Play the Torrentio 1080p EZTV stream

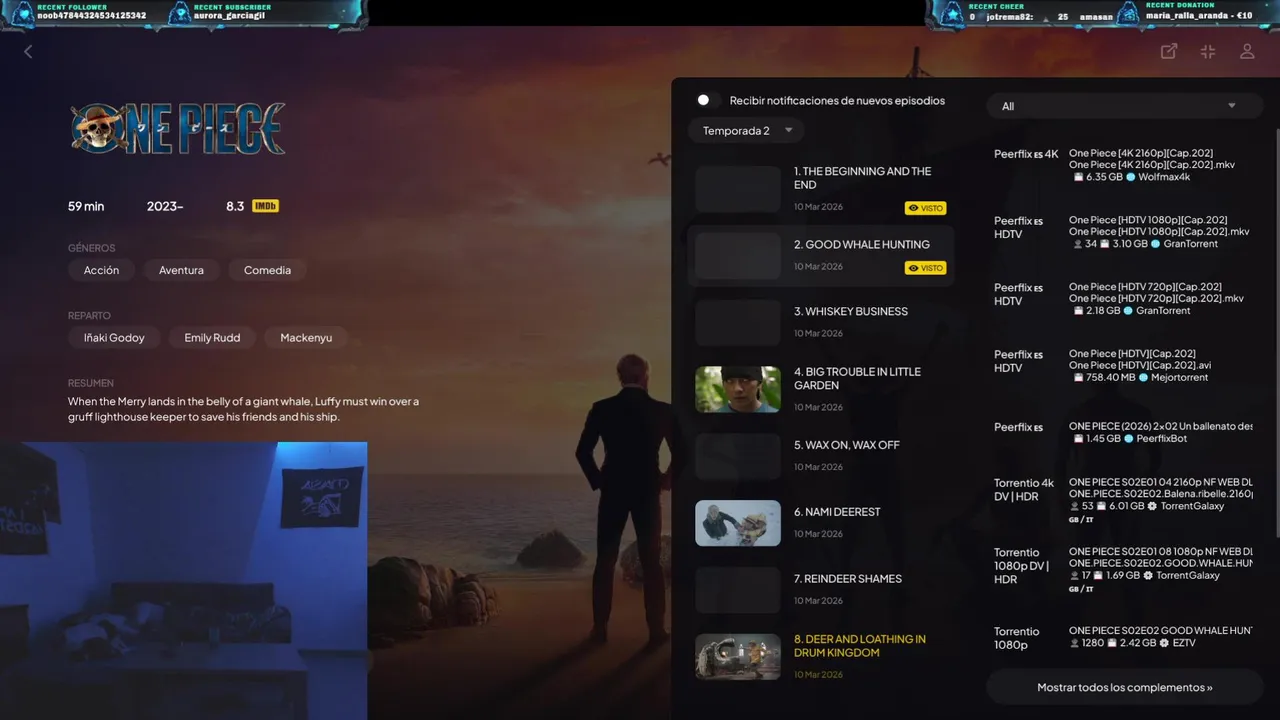point(1123,637)
